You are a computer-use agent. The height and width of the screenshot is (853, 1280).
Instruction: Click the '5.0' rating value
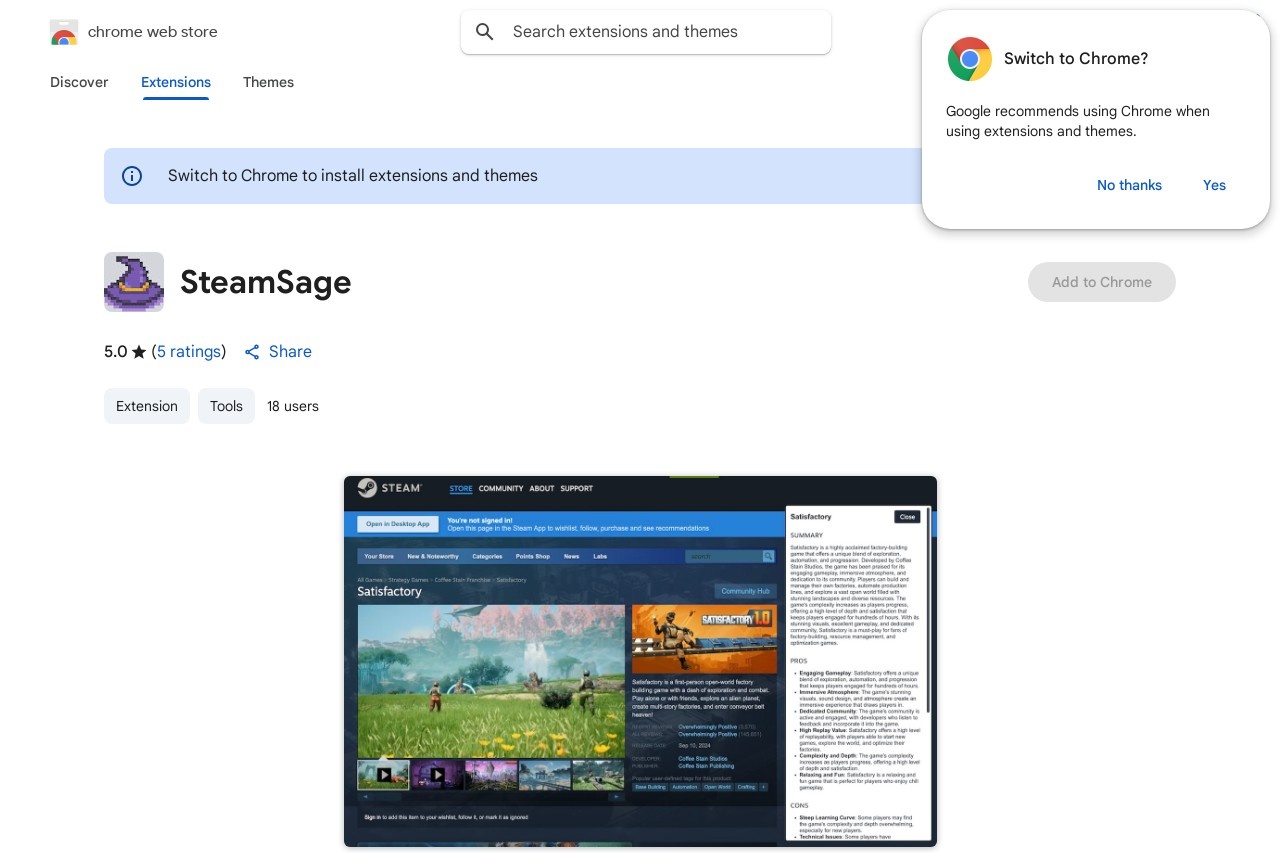click(115, 352)
